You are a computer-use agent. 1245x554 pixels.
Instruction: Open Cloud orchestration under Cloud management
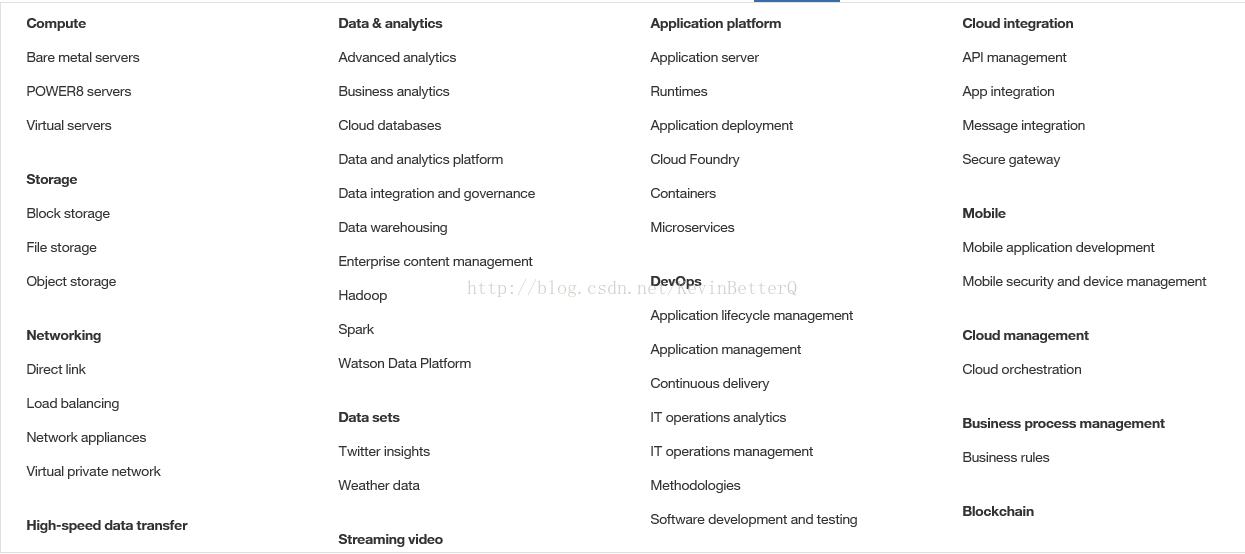point(1022,369)
